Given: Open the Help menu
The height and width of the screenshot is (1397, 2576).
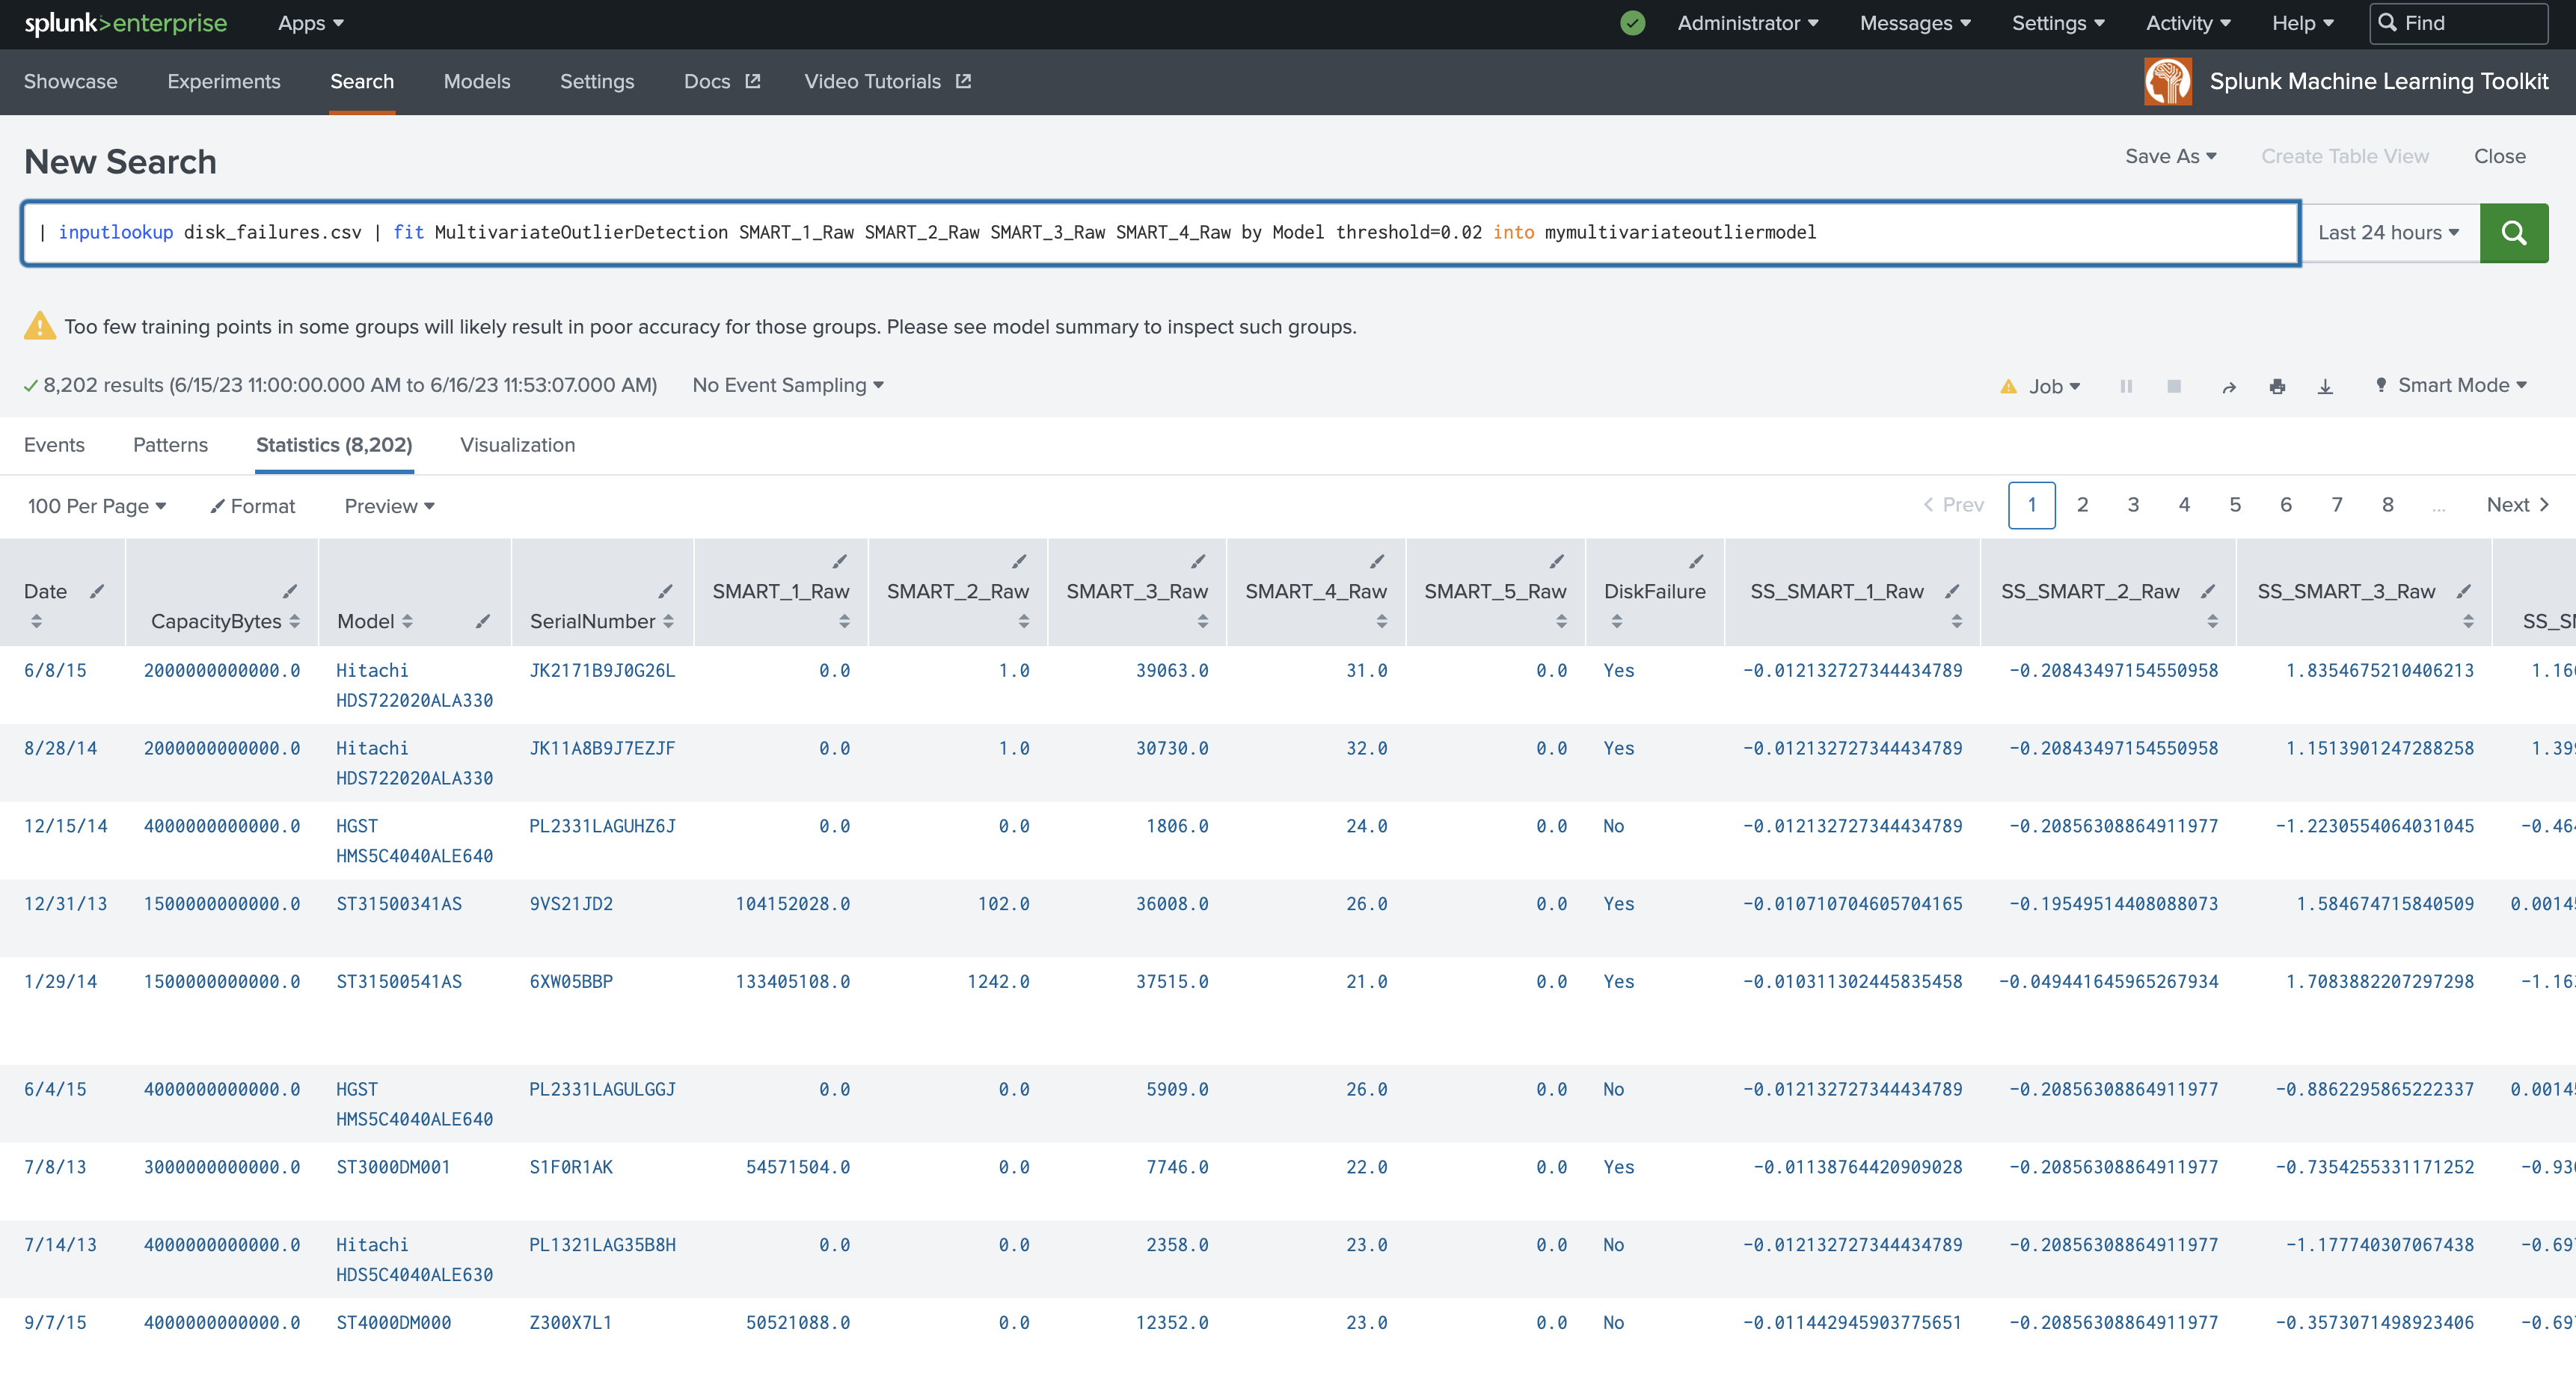Looking at the screenshot, I should click(x=2302, y=23).
